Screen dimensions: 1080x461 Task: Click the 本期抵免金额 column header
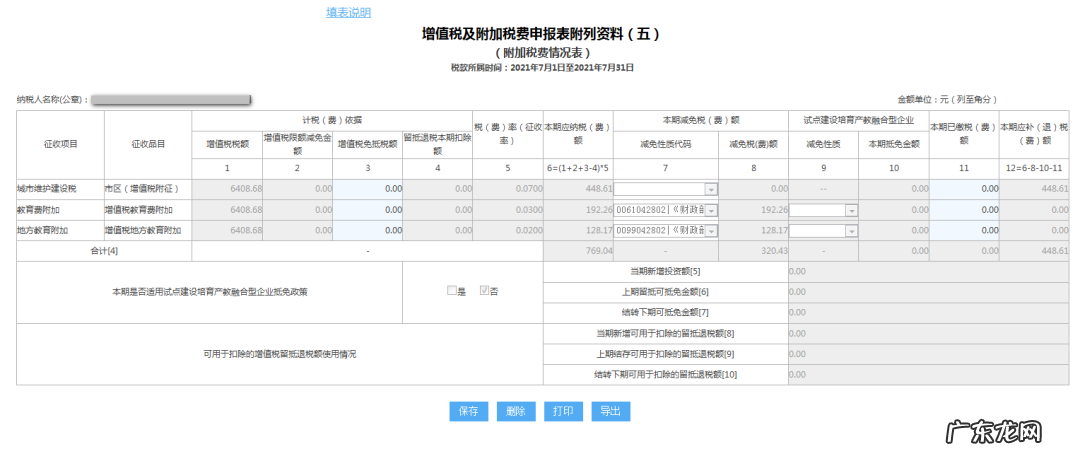(894, 144)
